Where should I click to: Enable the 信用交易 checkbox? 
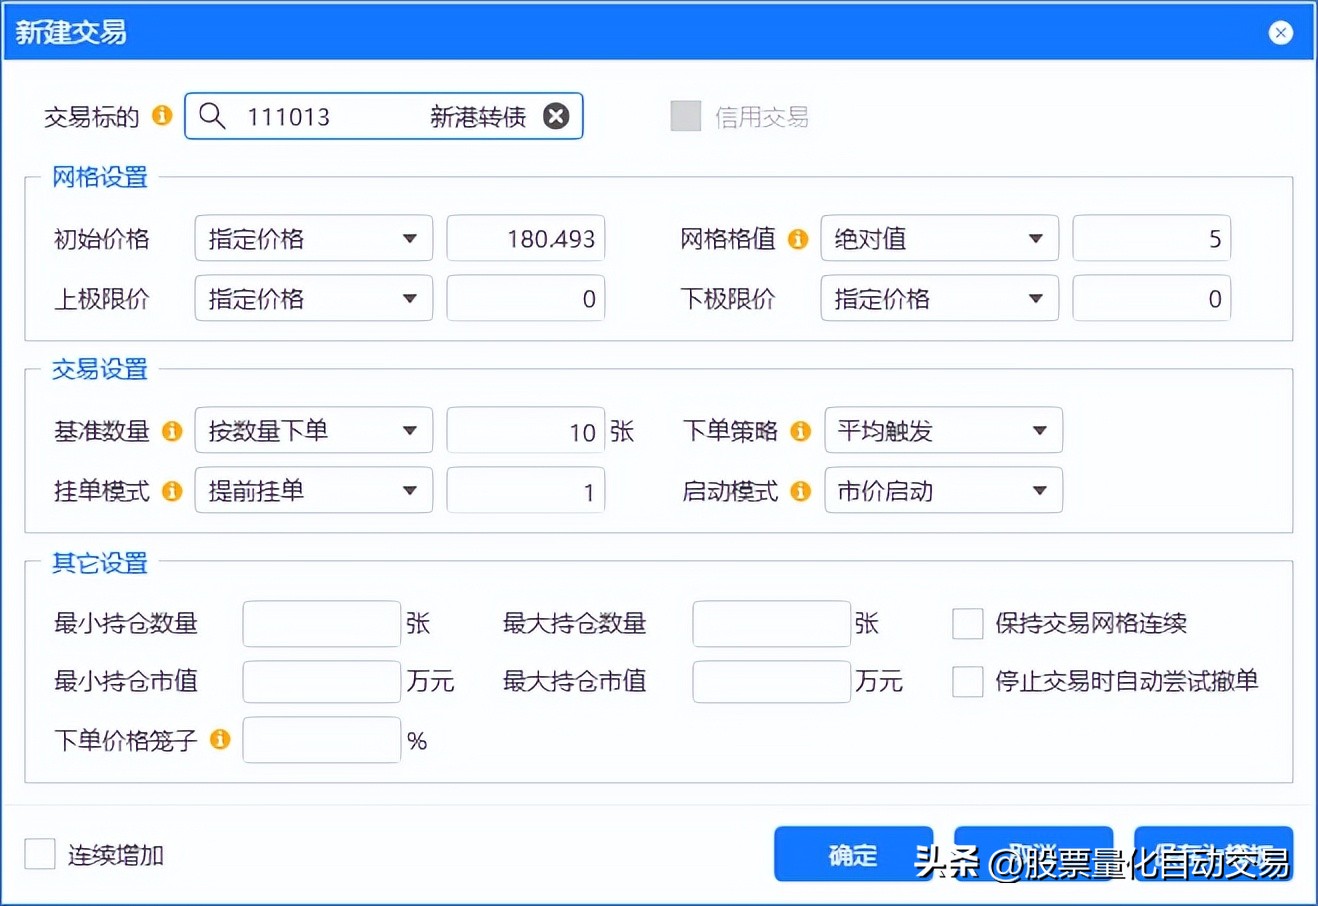[686, 116]
